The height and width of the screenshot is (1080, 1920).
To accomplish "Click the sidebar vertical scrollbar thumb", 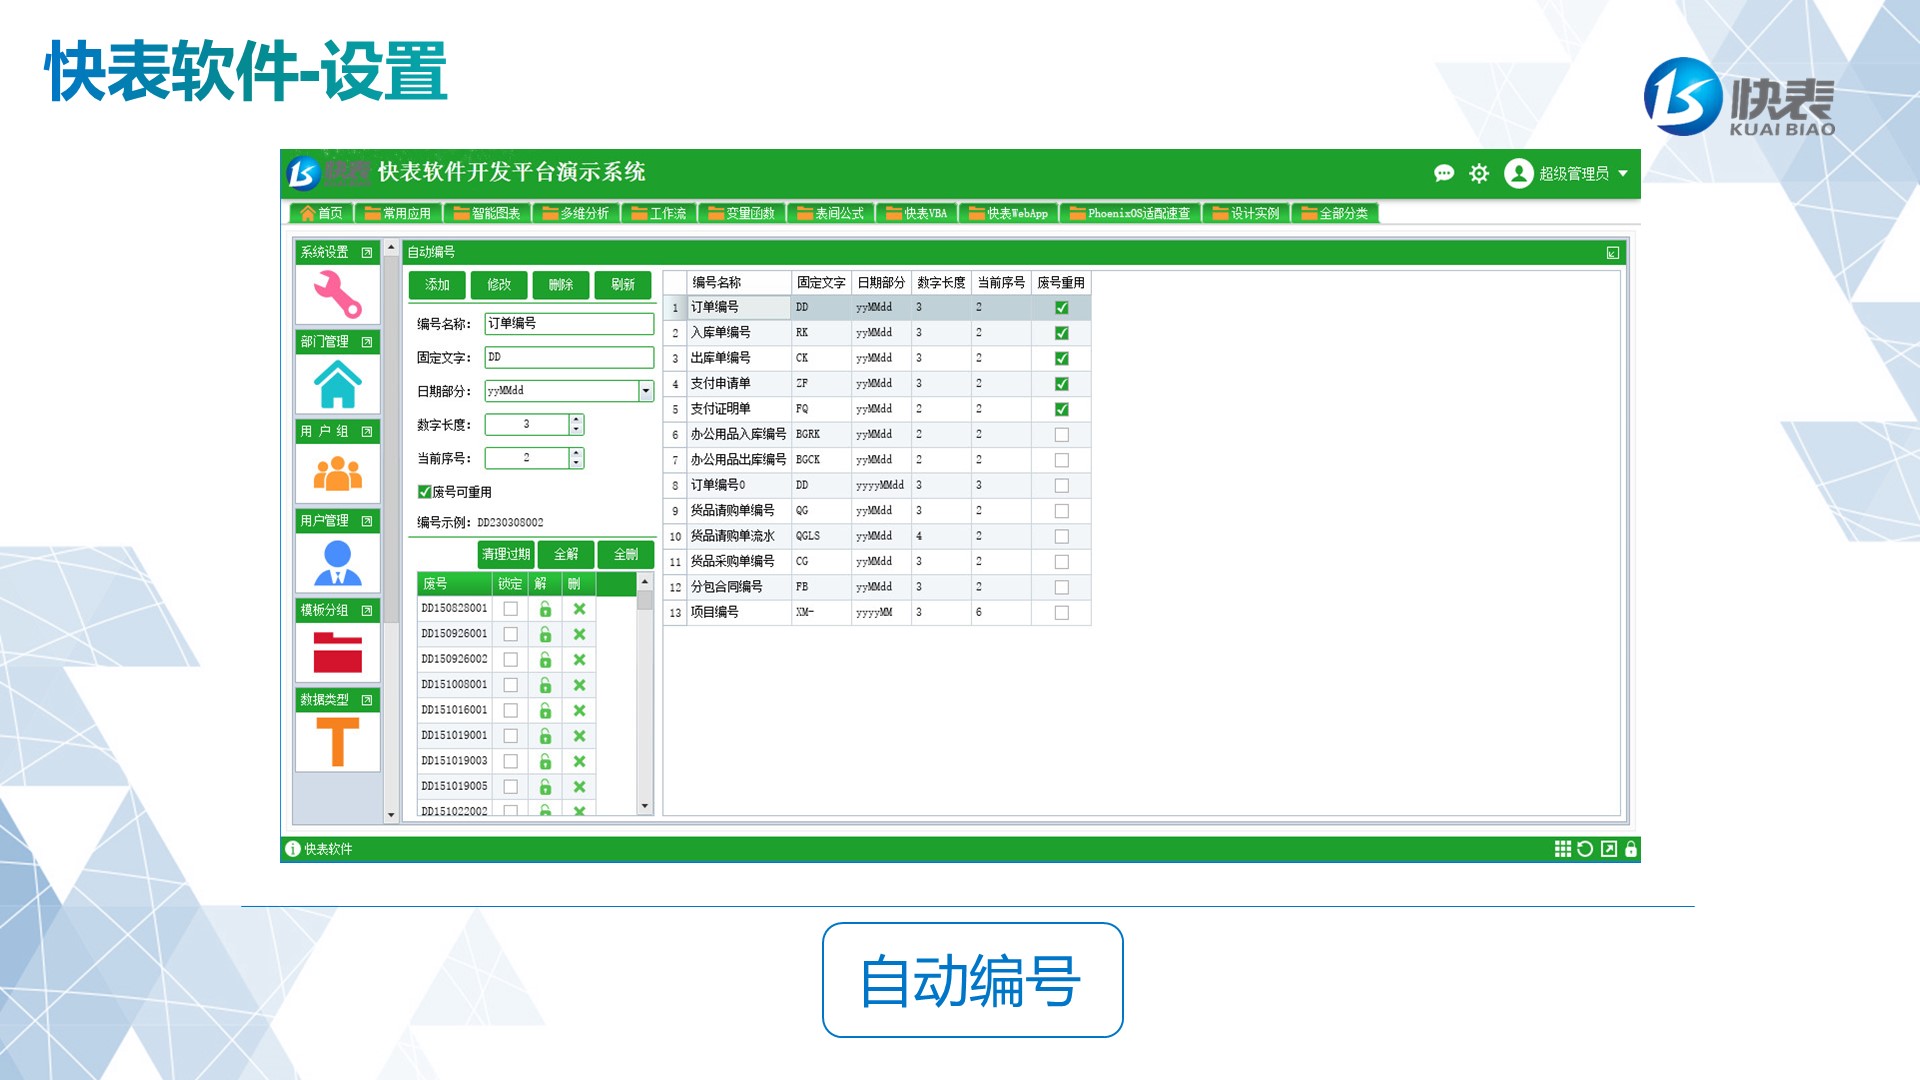I will point(391,440).
